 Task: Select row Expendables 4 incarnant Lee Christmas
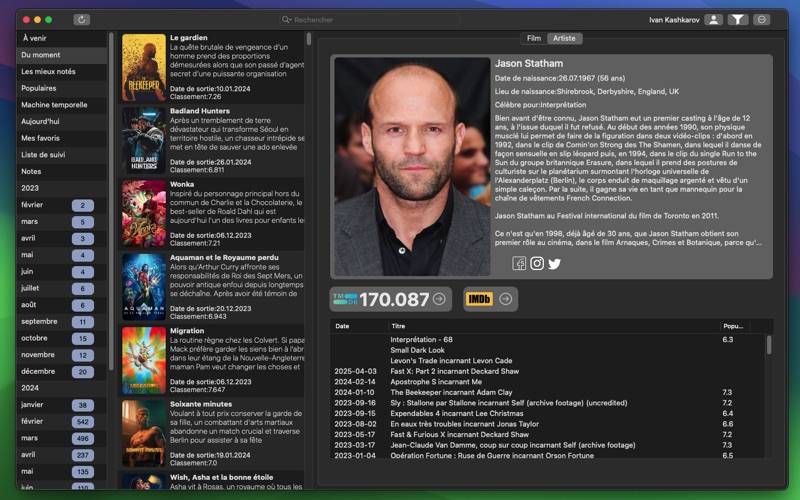(x=548, y=413)
